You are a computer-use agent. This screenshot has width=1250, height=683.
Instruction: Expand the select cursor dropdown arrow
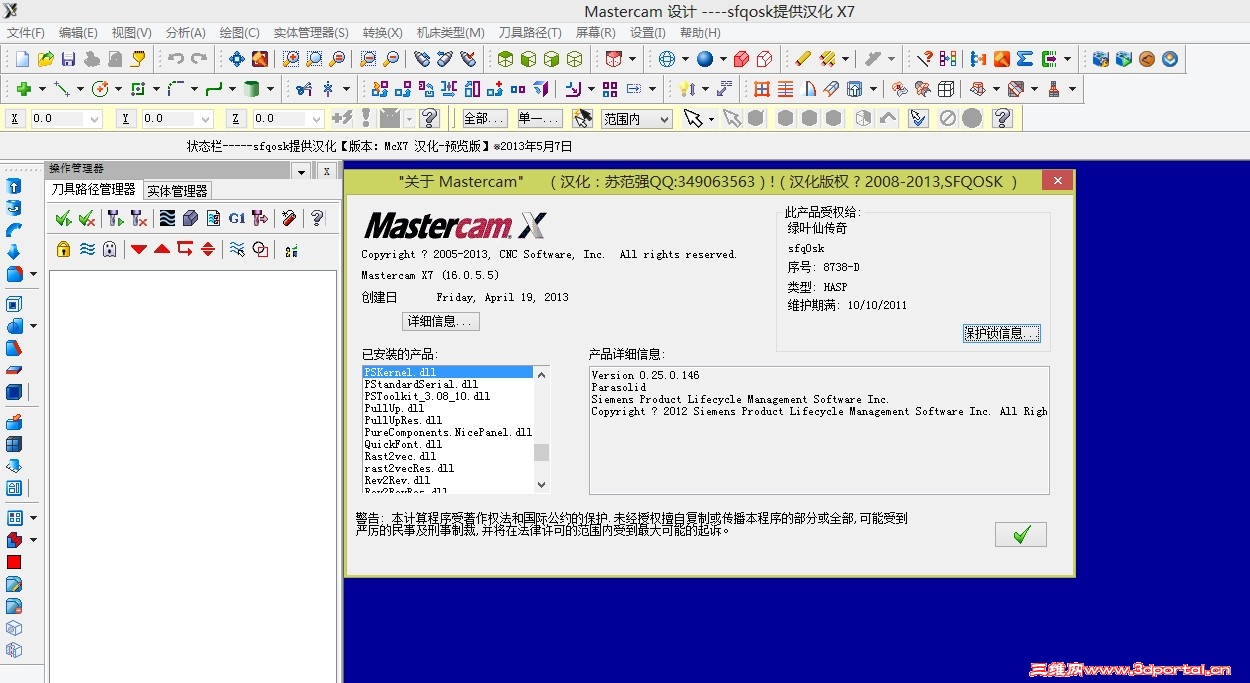click(711, 119)
